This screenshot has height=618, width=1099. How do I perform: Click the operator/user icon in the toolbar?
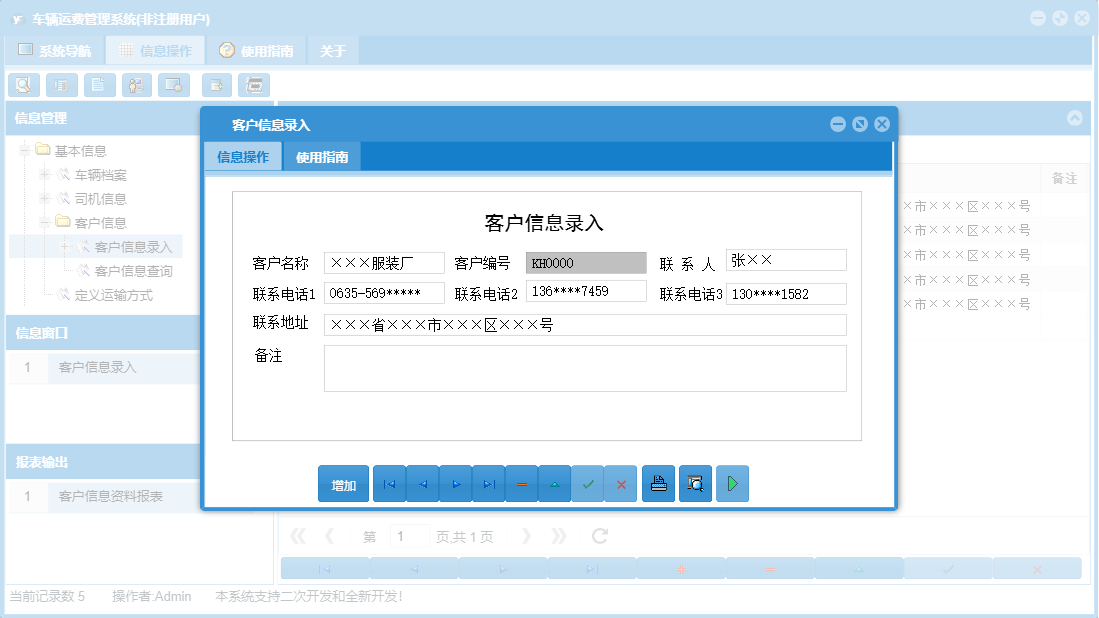coord(137,85)
